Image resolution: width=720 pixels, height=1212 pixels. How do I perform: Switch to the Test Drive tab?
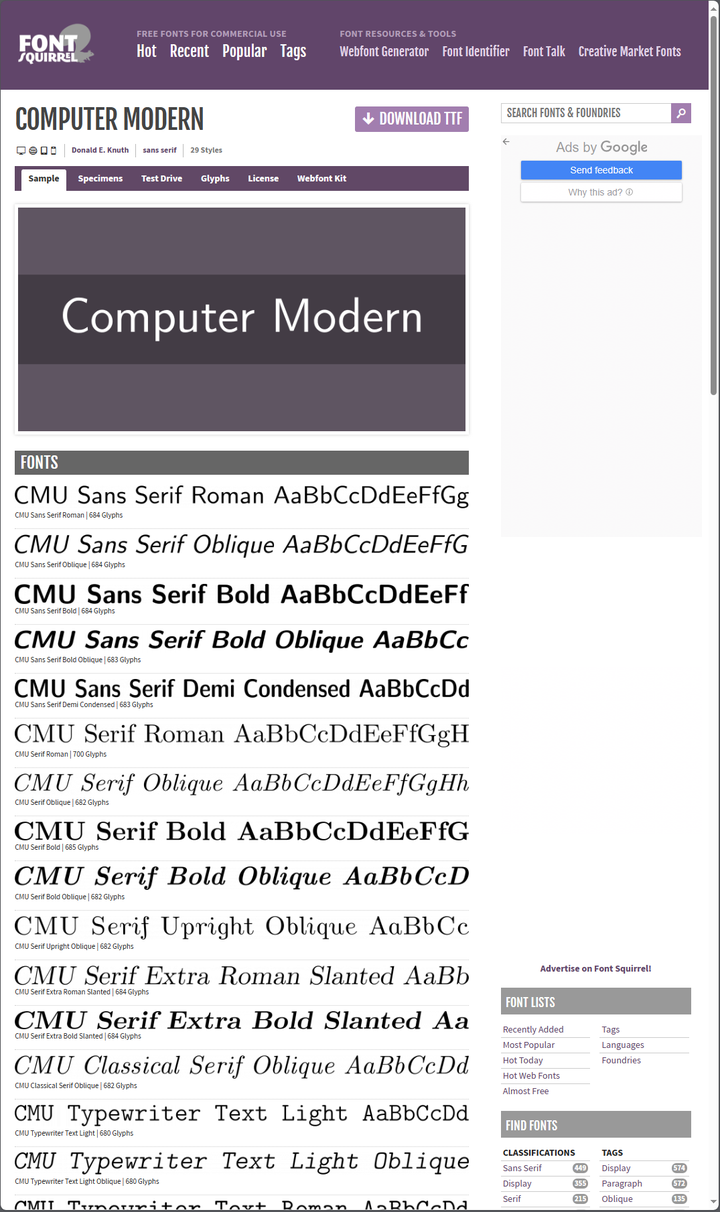click(x=161, y=178)
